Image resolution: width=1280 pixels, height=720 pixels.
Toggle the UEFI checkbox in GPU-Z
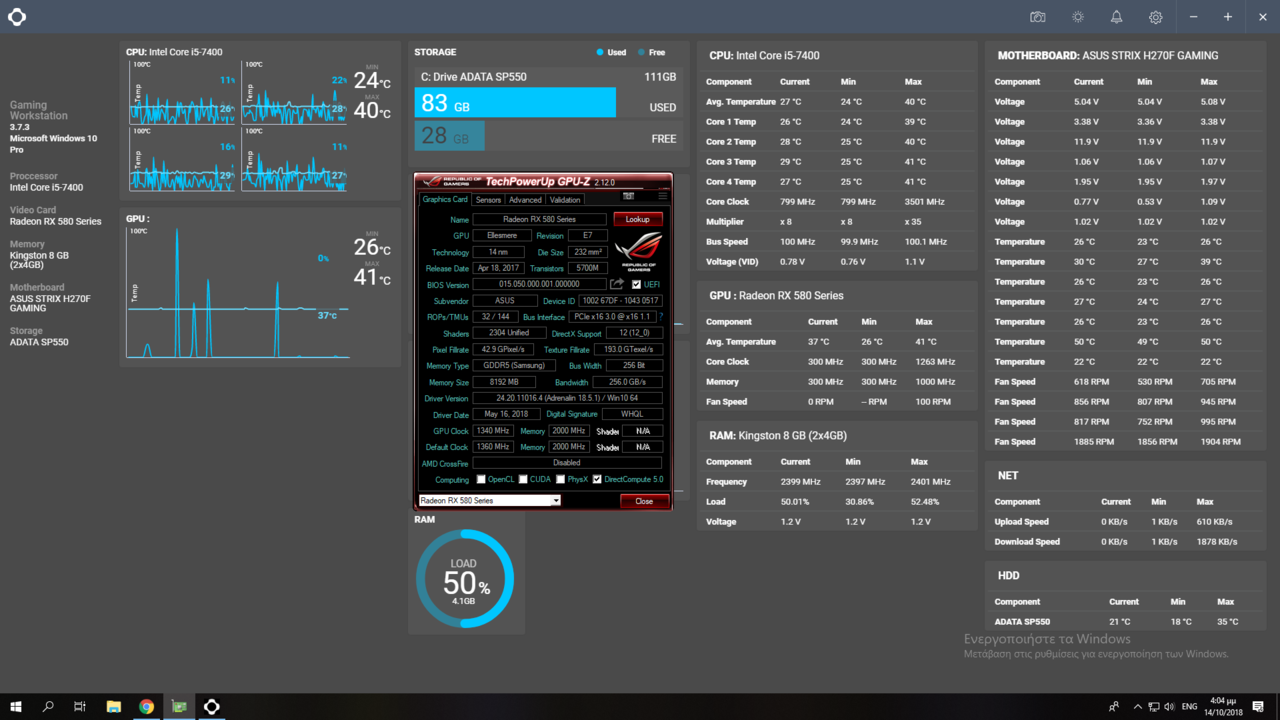click(636, 284)
